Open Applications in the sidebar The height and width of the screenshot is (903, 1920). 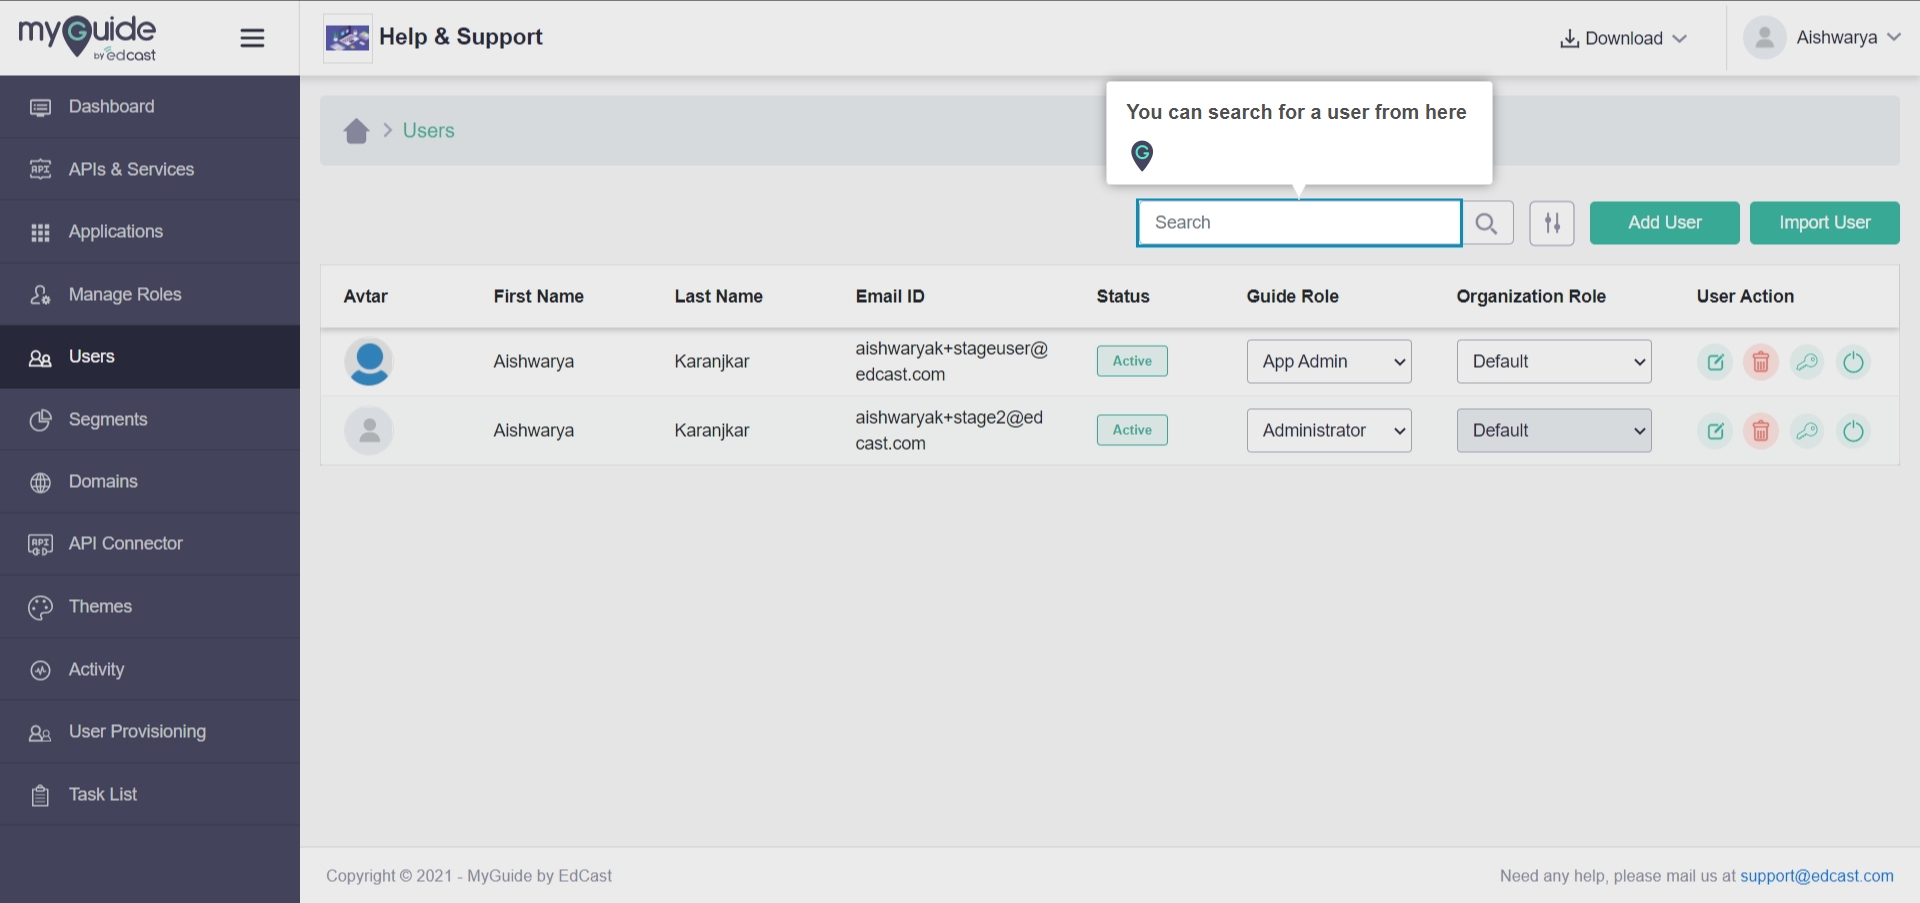pyautogui.click(x=150, y=232)
